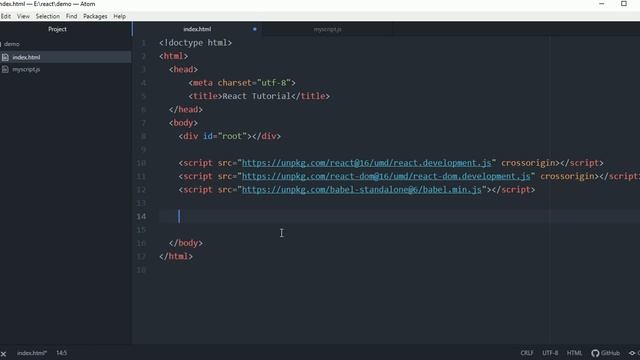The image size is (640, 360).
Task: Click the file icon beside myscript.js in tree
Action: [5, 69]
